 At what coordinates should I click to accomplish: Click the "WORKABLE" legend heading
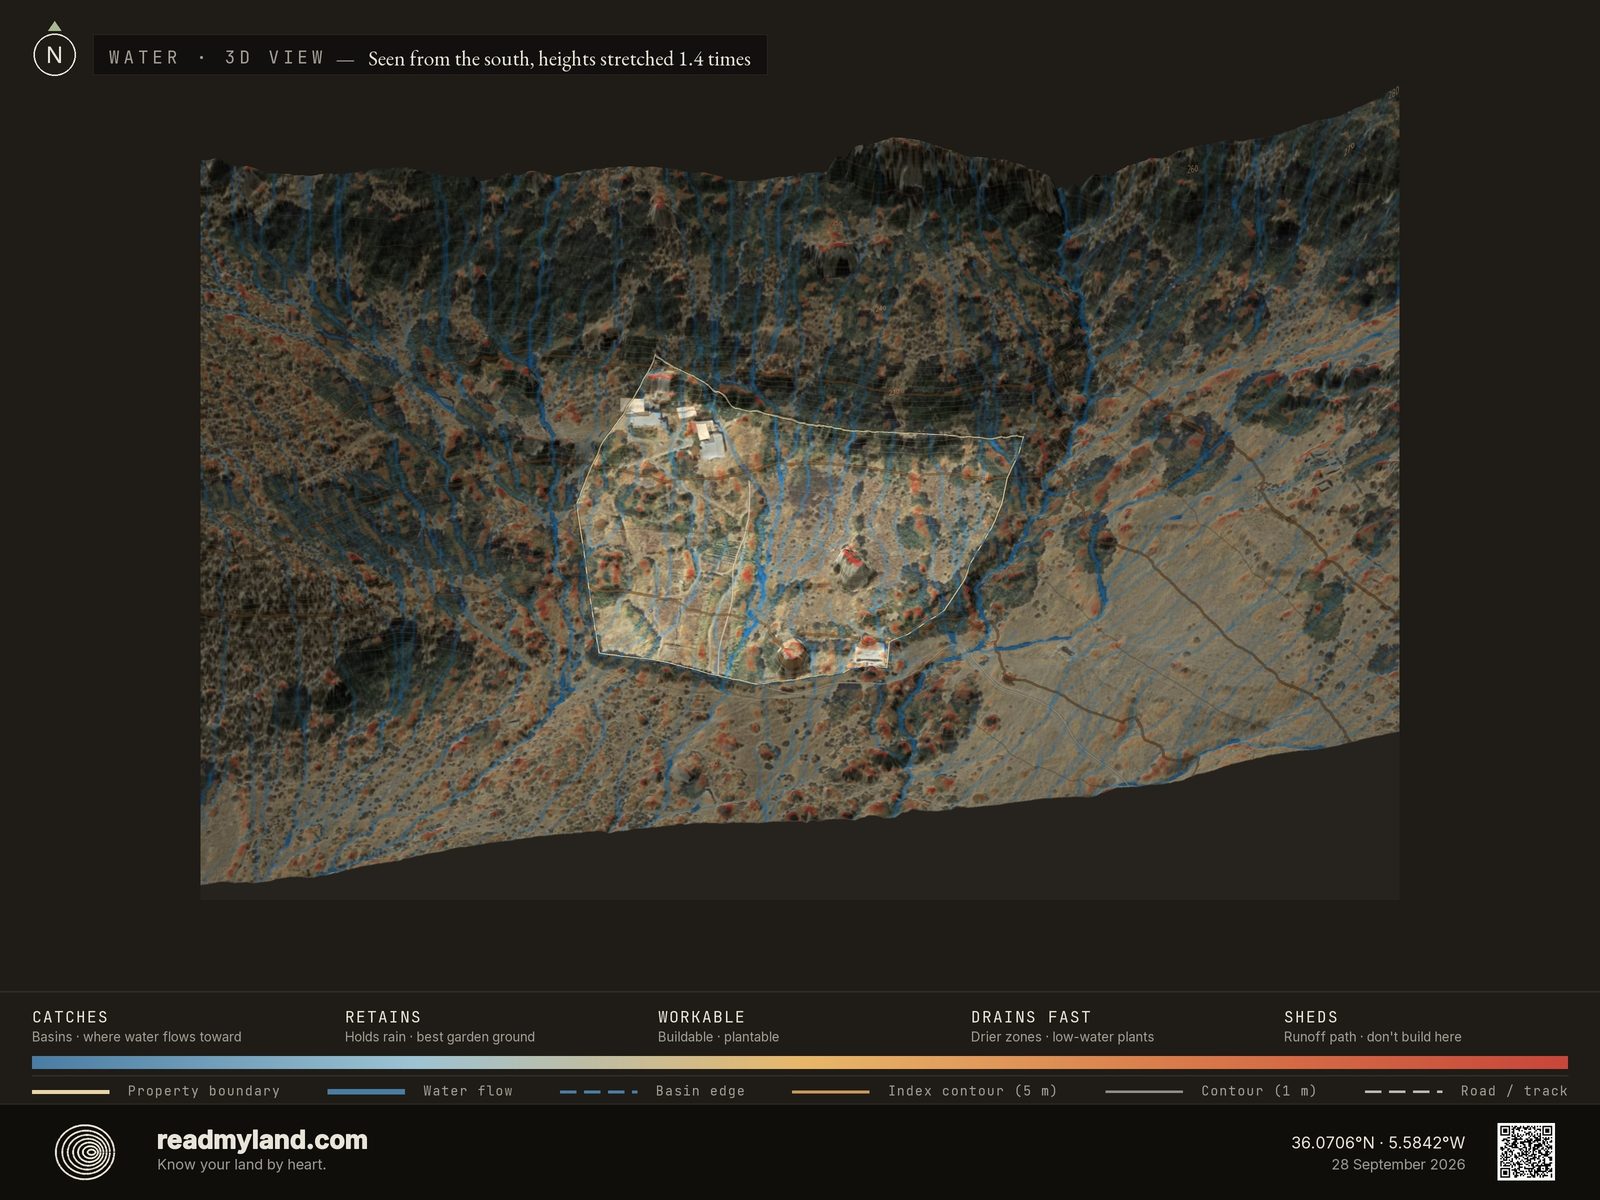pos(701,1017)
